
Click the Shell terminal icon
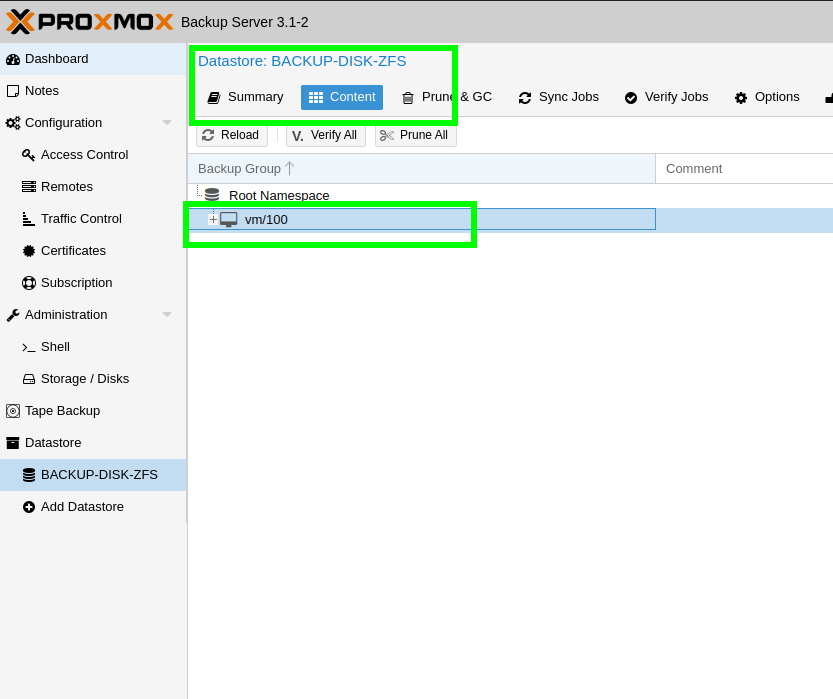29,347
